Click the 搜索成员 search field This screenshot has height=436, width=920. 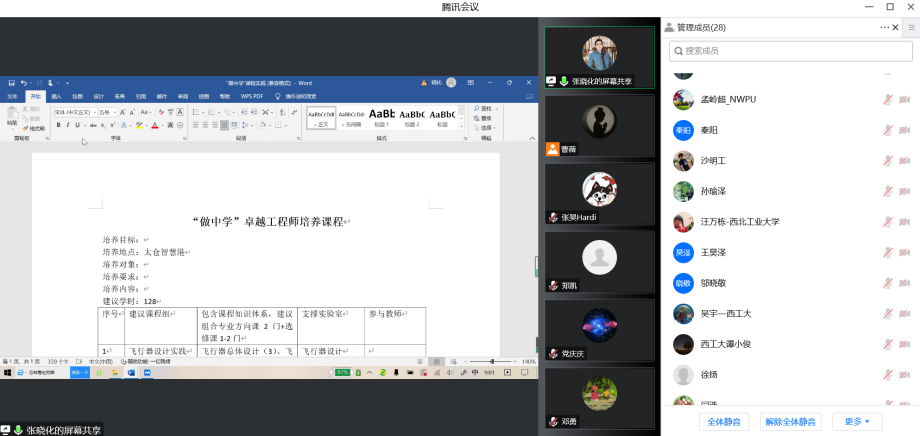click(790, 50)
